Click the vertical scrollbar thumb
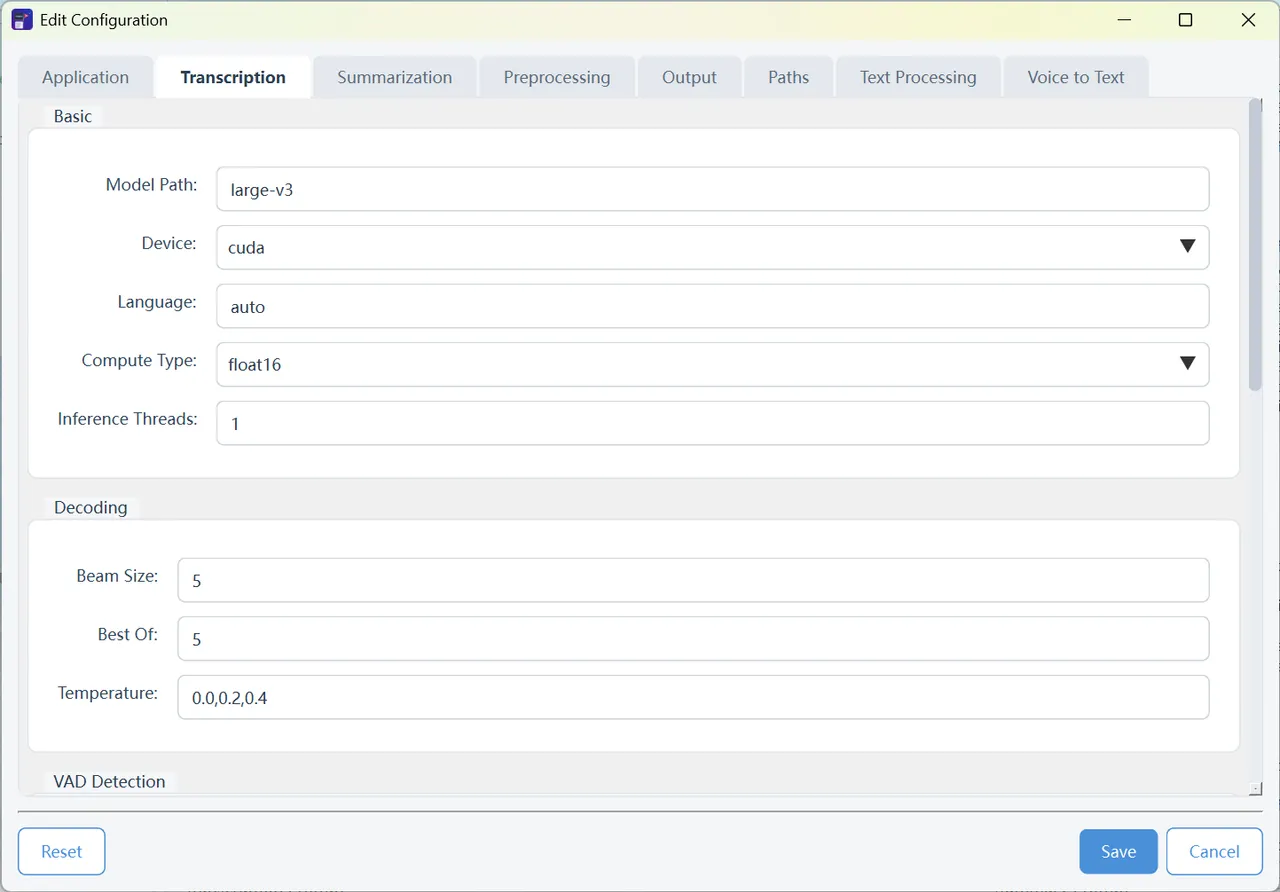 (x=1255, y=244)
